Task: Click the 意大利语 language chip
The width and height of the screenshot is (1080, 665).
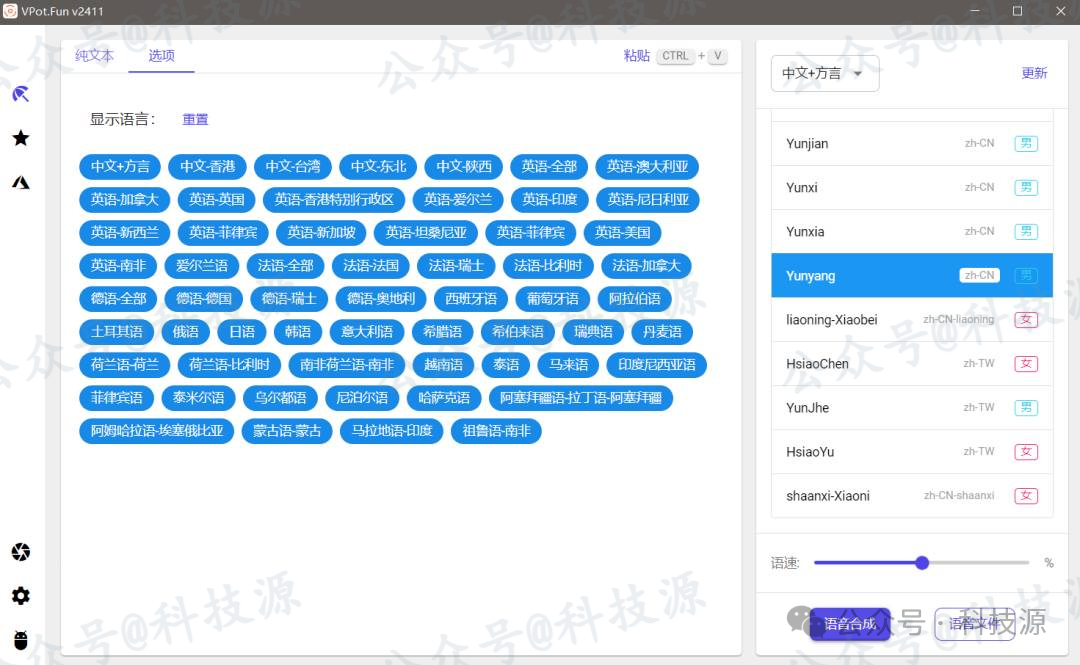Action: 367,332
